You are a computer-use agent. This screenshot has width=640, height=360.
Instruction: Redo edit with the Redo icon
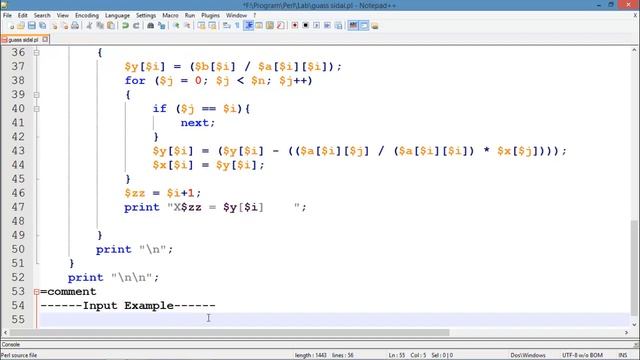pos(136,26)
